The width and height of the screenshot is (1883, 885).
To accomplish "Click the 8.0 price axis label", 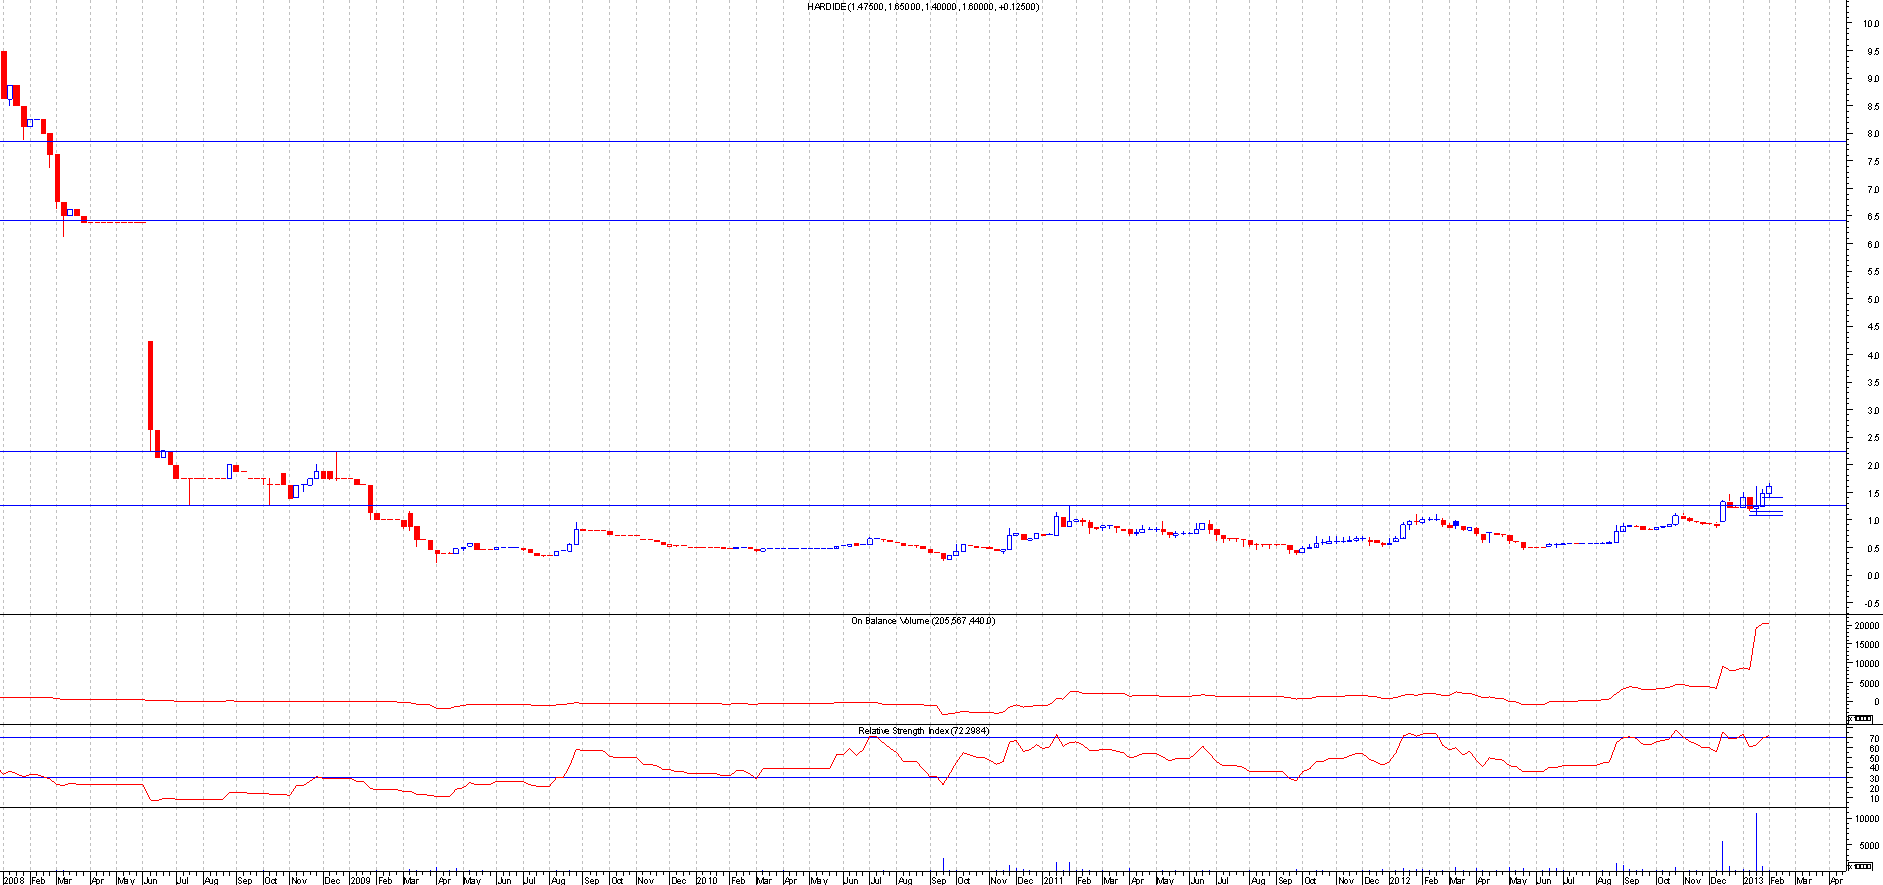I will pos(1872,134).
